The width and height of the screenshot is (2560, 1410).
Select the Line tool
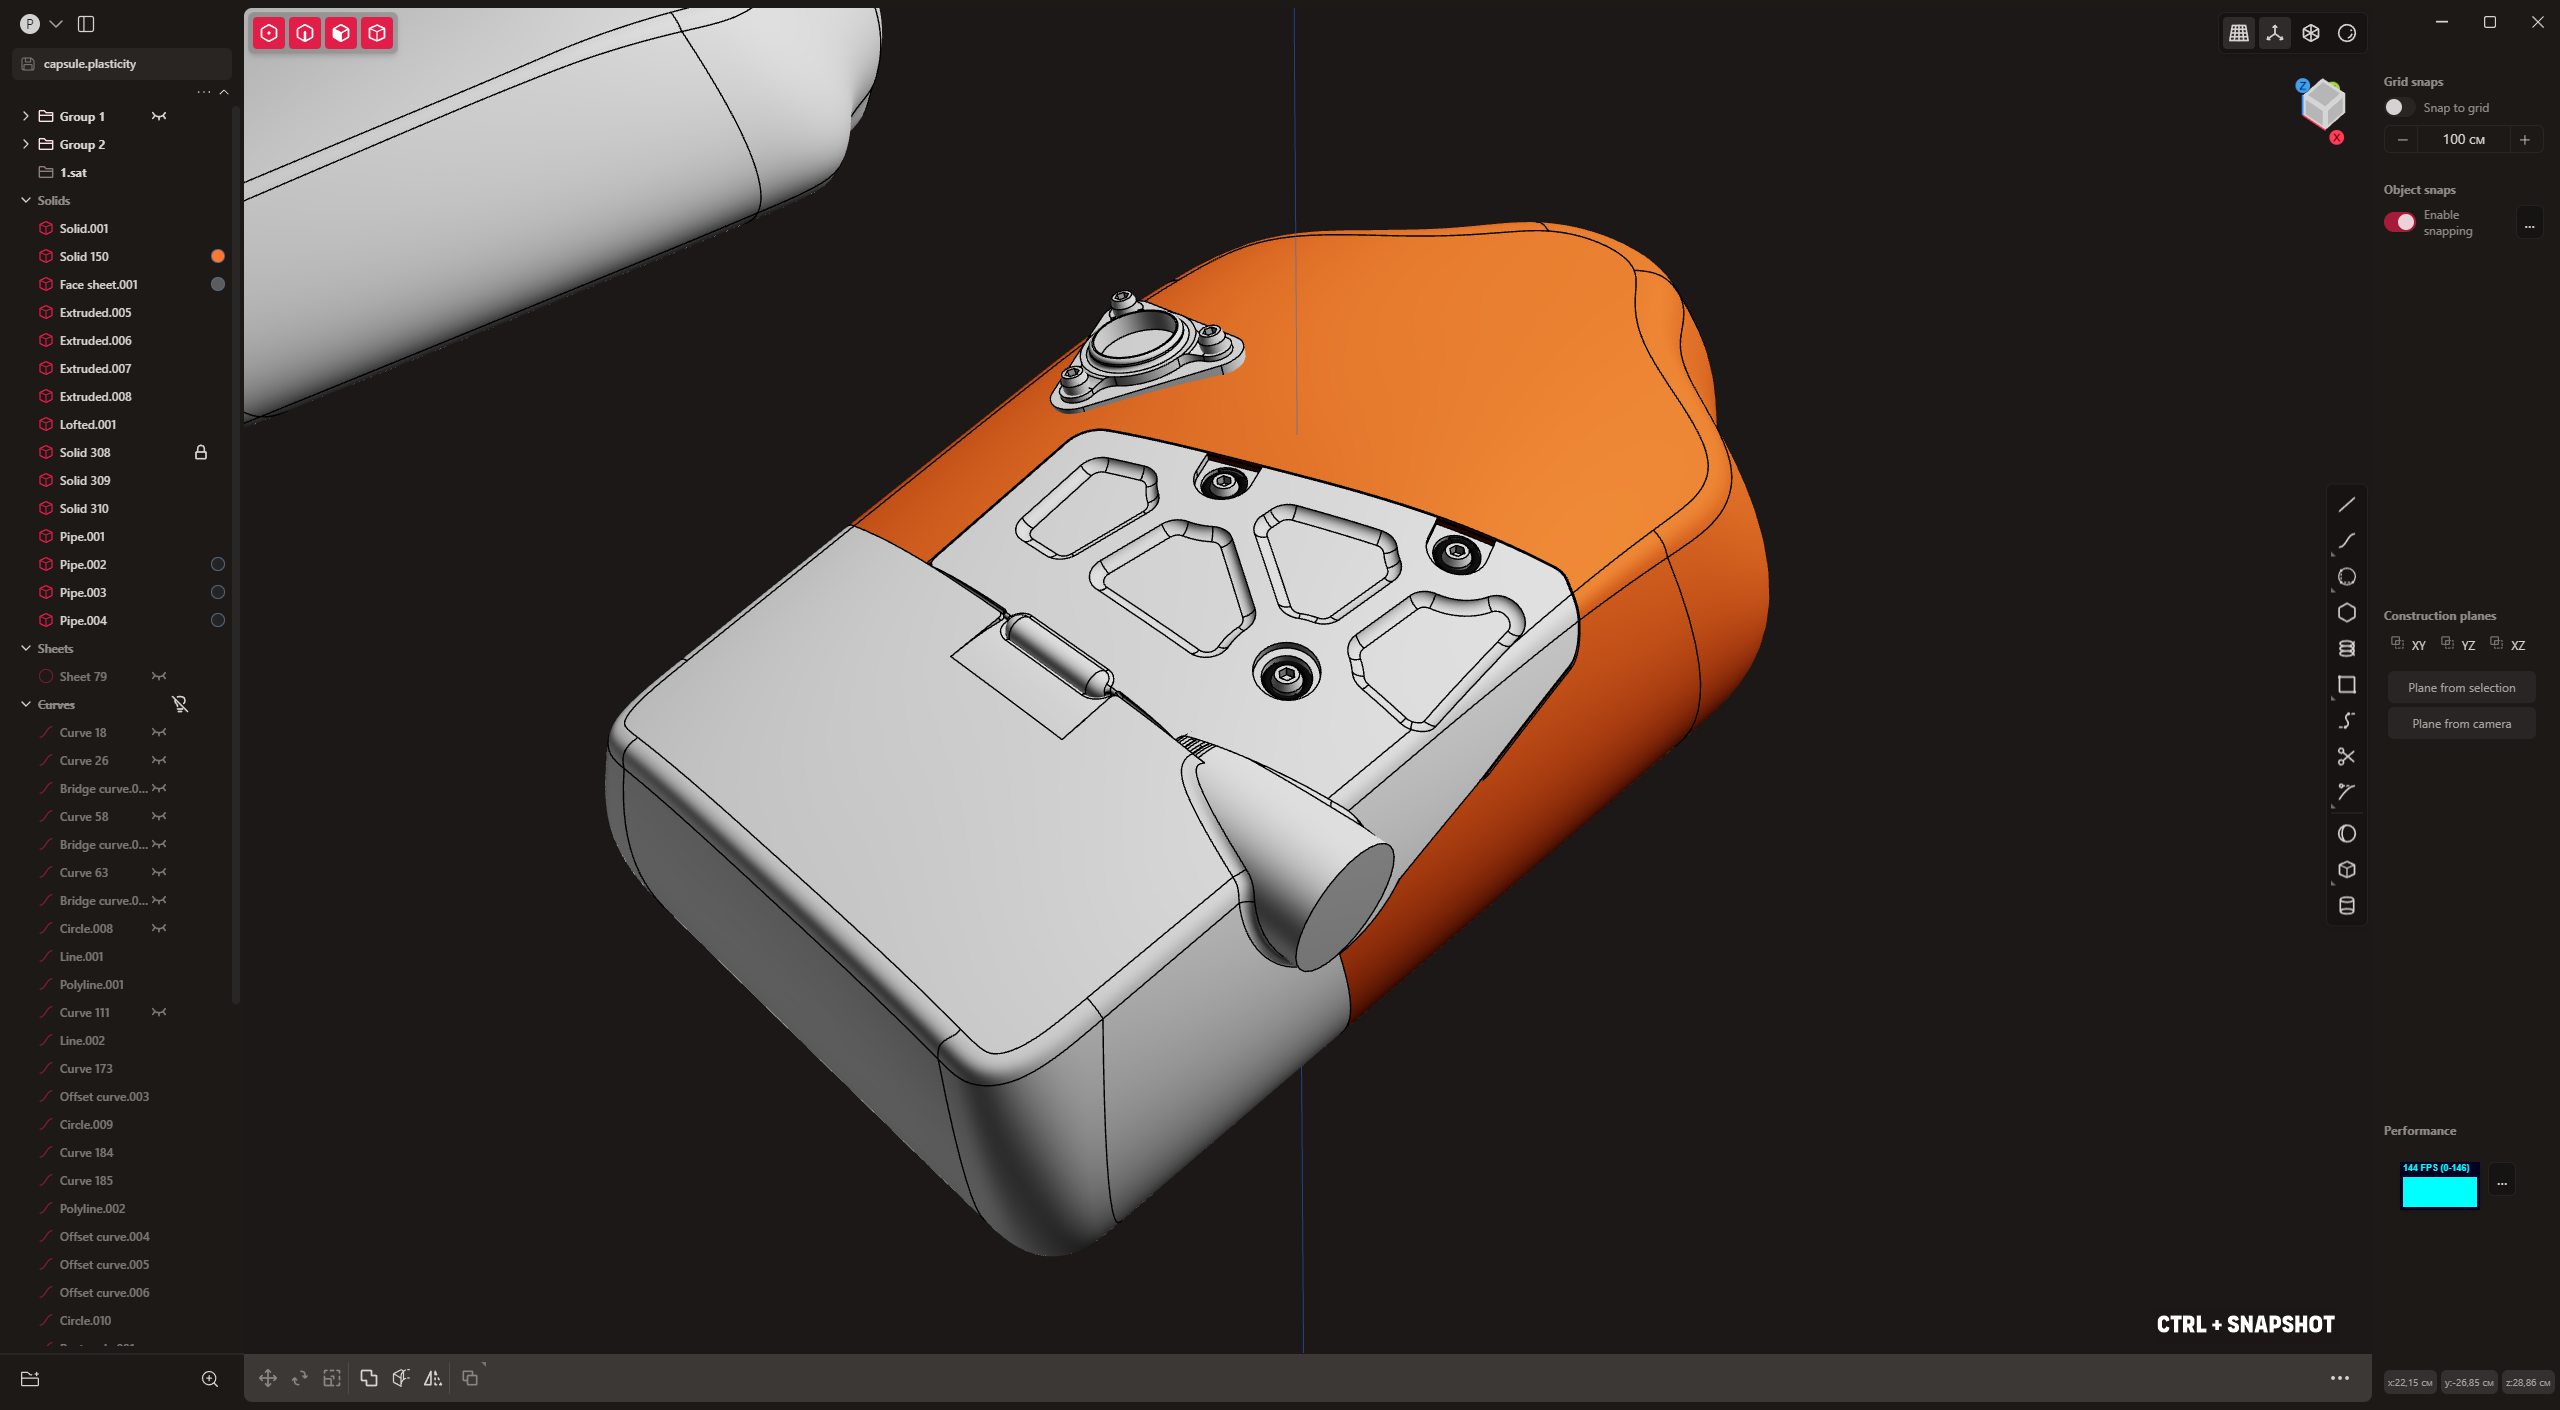[x=2346, y=505]
